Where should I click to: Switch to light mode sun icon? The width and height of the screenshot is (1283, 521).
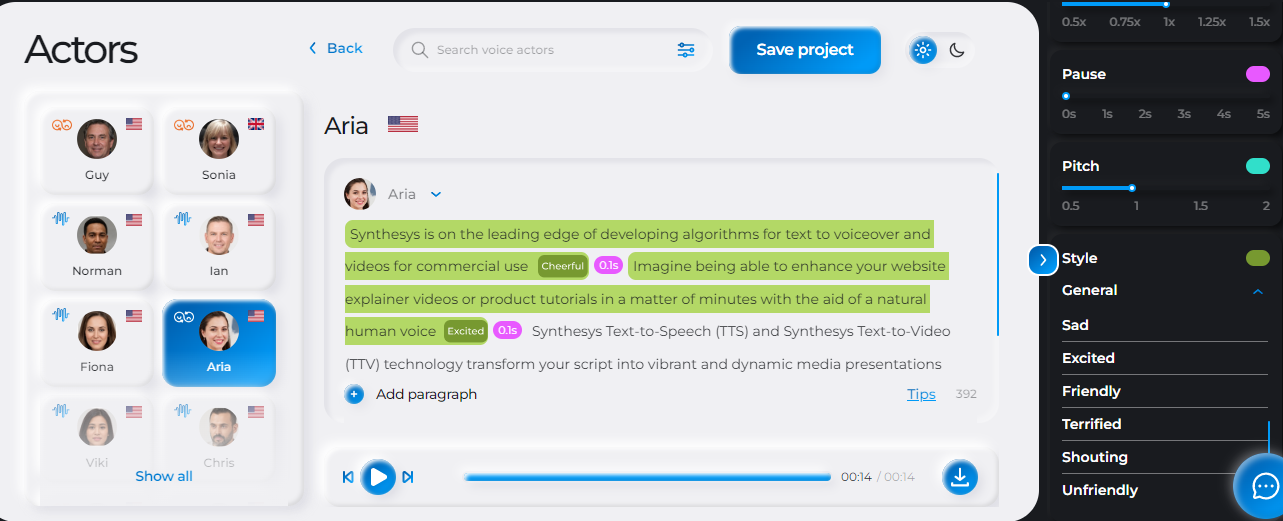923,50
